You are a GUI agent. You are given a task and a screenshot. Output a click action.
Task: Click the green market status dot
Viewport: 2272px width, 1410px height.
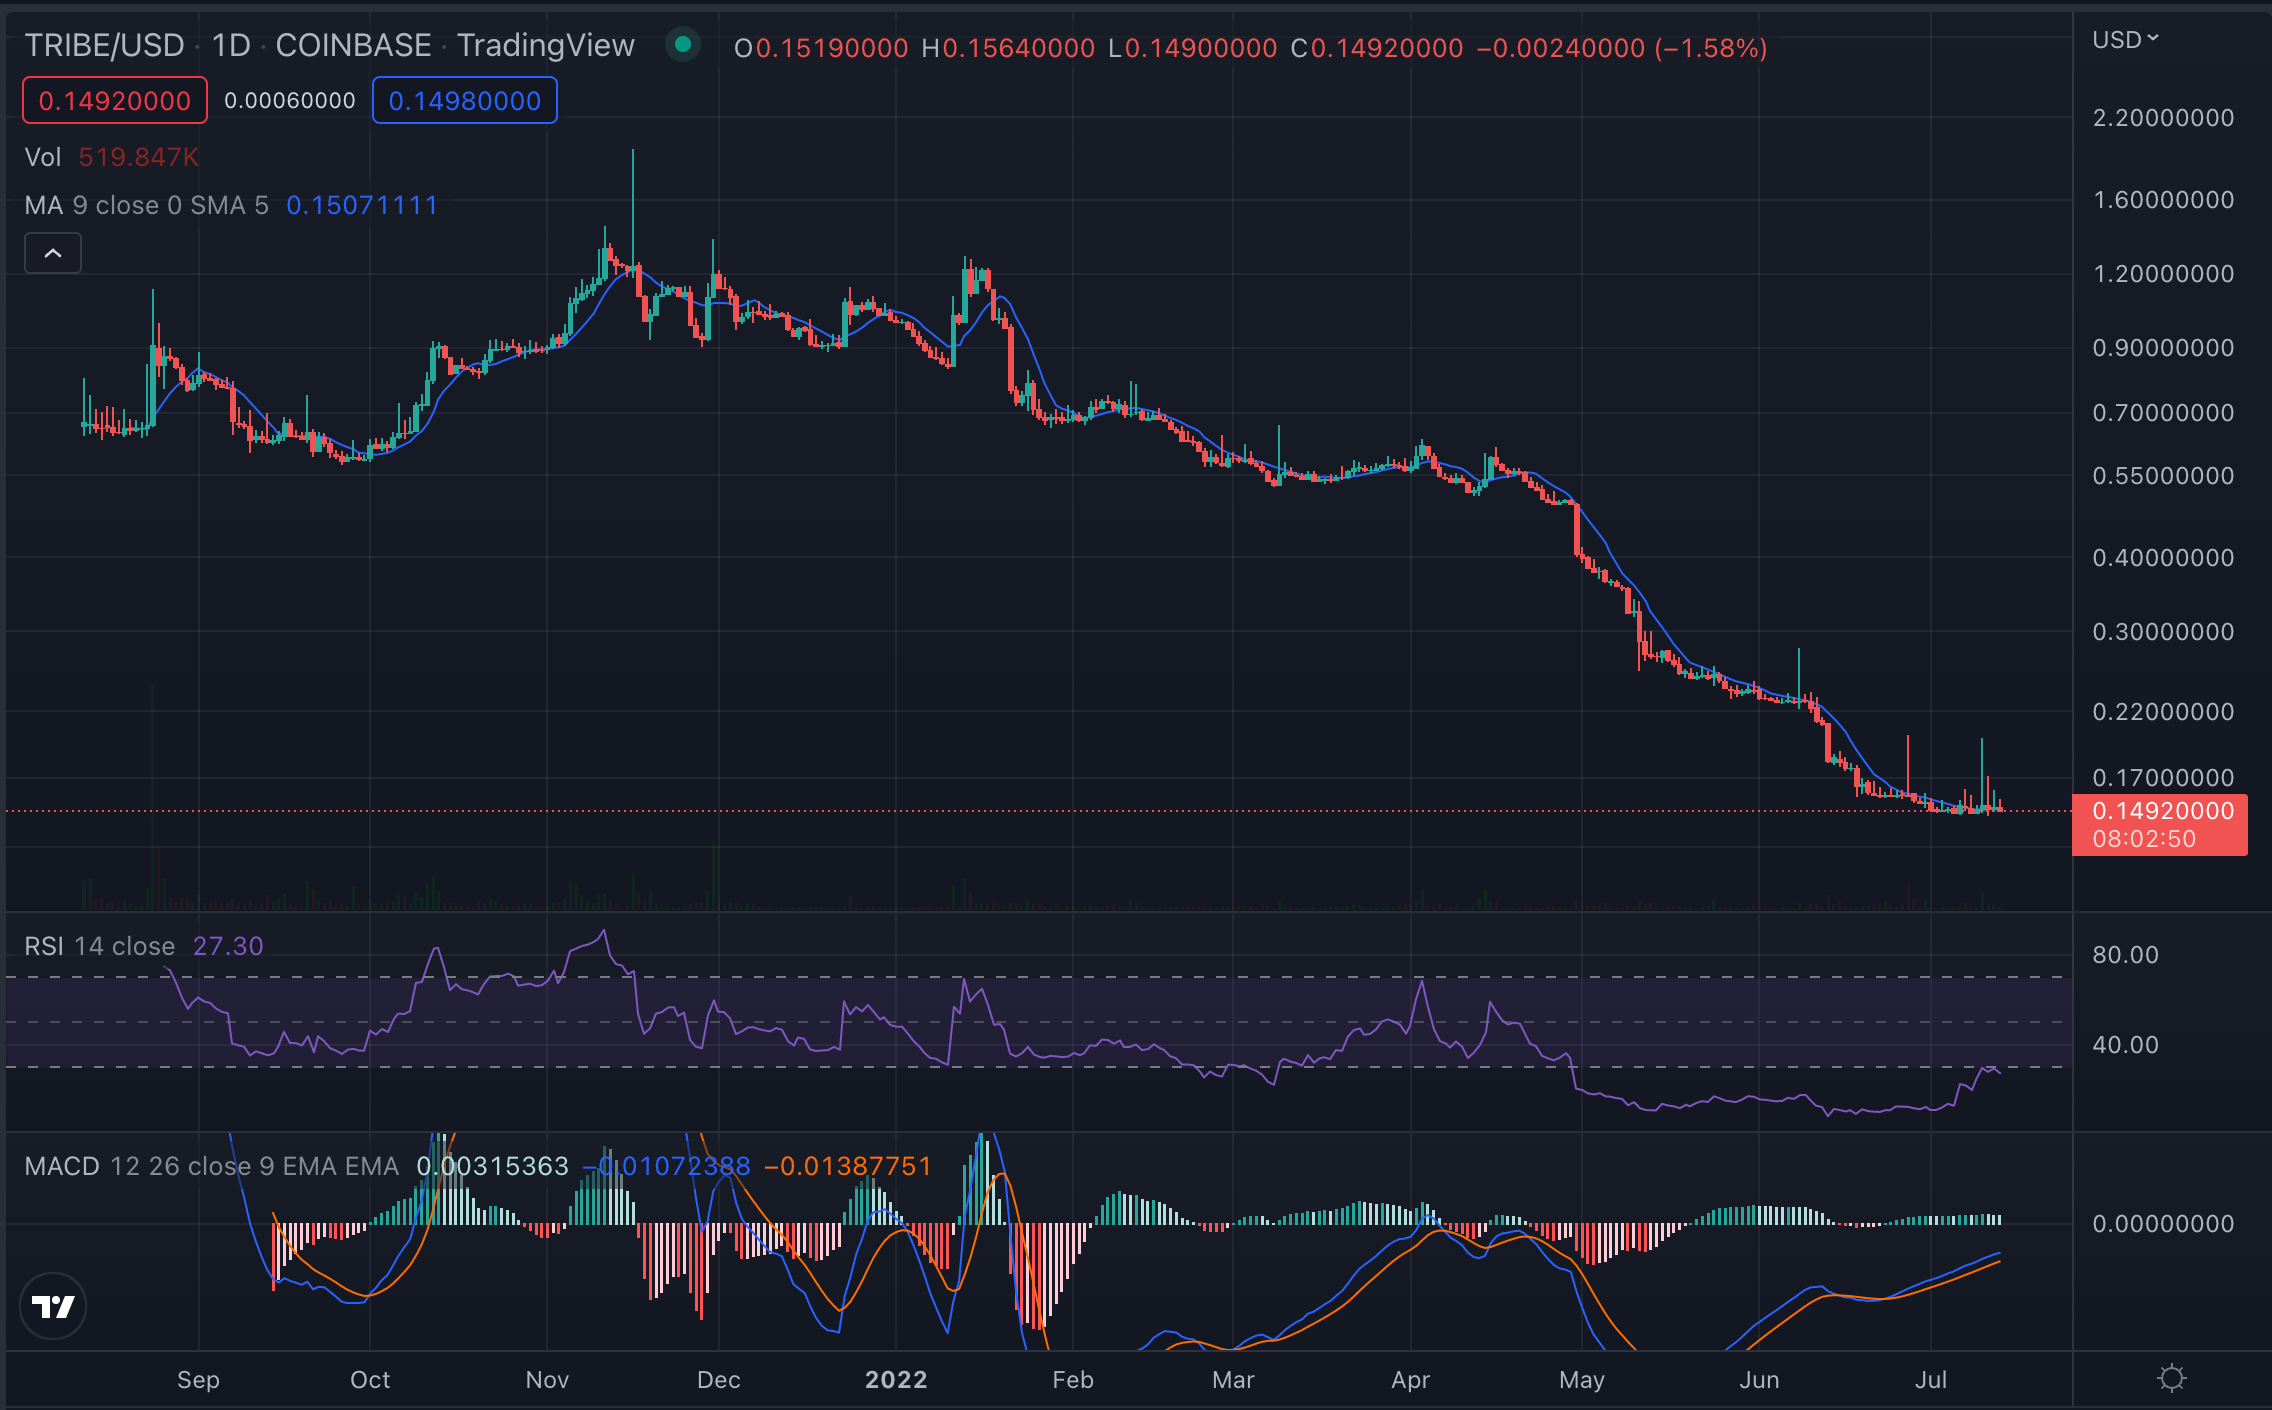683,44
